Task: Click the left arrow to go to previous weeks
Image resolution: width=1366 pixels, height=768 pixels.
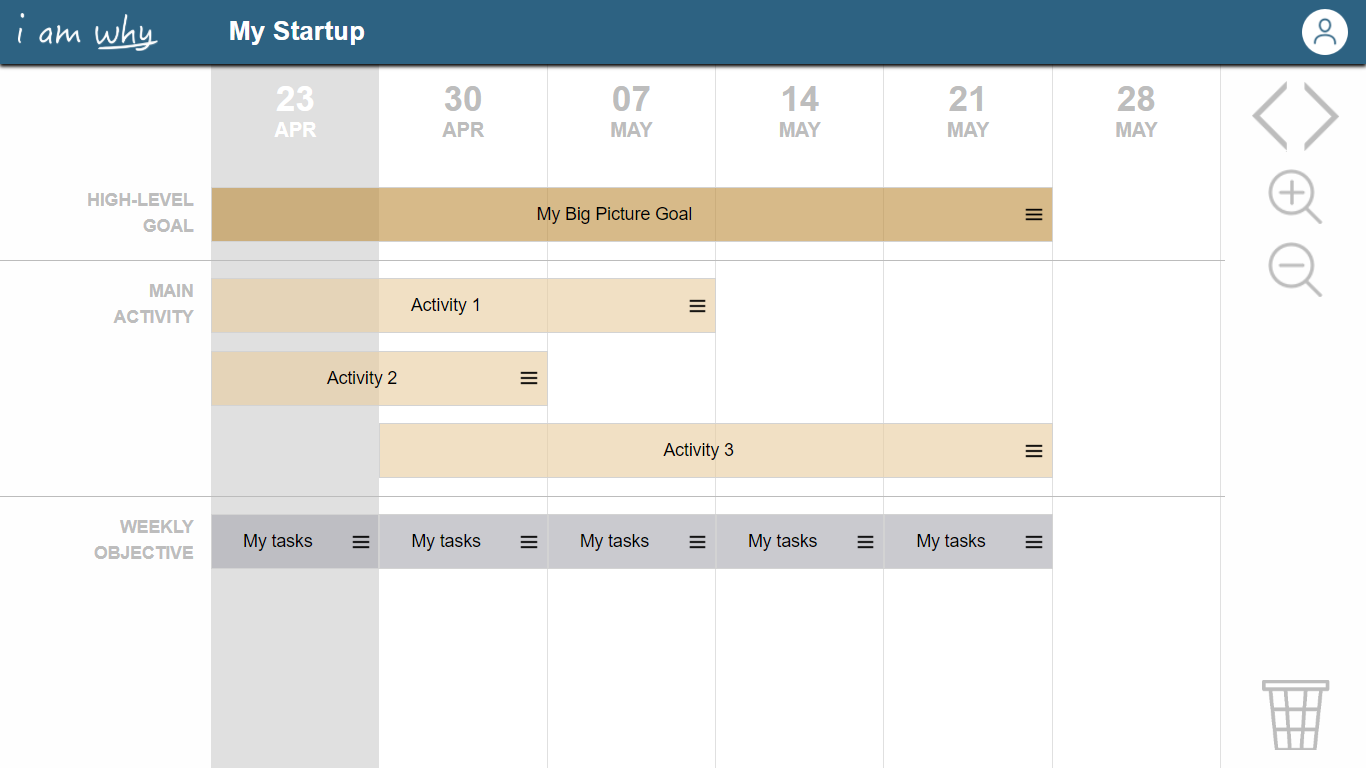Action: [1271, 116]
